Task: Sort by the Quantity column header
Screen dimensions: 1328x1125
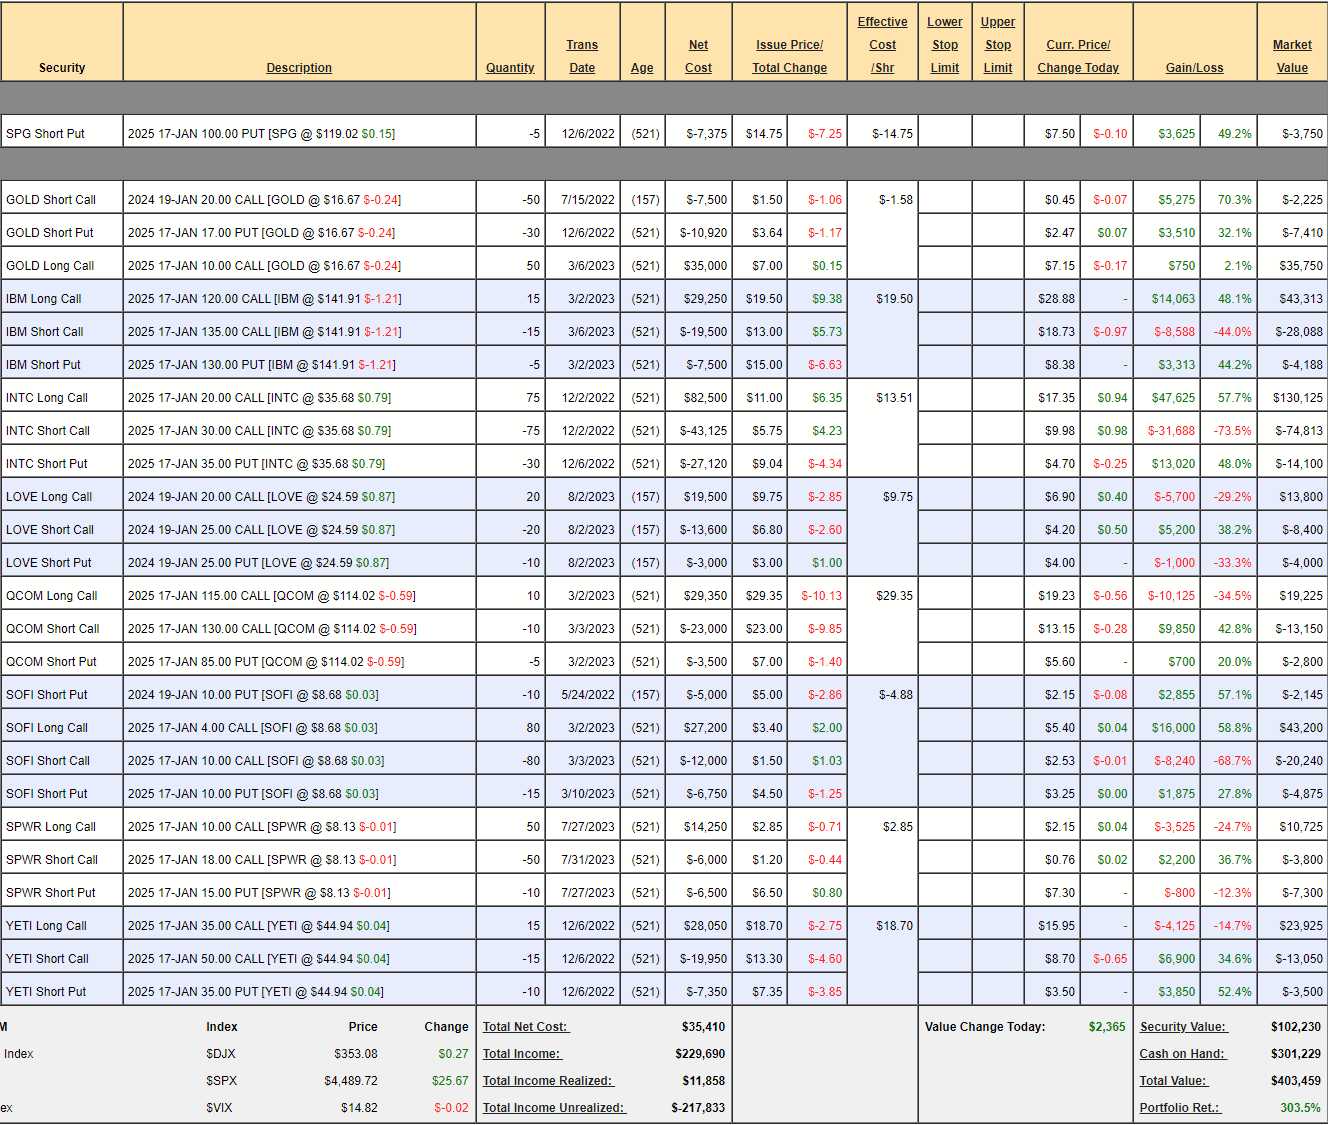Action: pos(510,68)
